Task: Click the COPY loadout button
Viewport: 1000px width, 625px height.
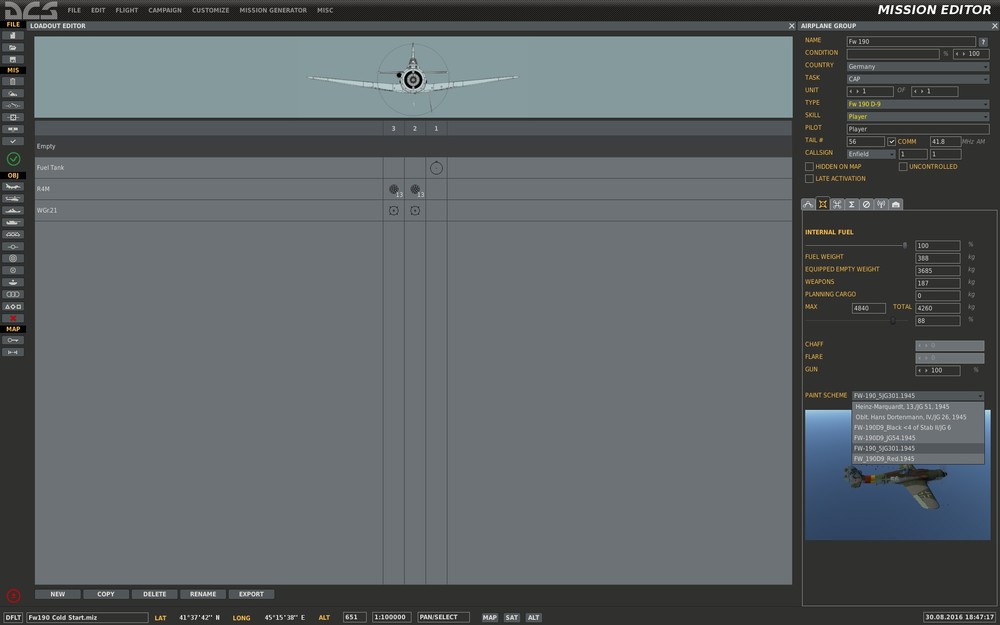Action: click(x=106, y=594)
